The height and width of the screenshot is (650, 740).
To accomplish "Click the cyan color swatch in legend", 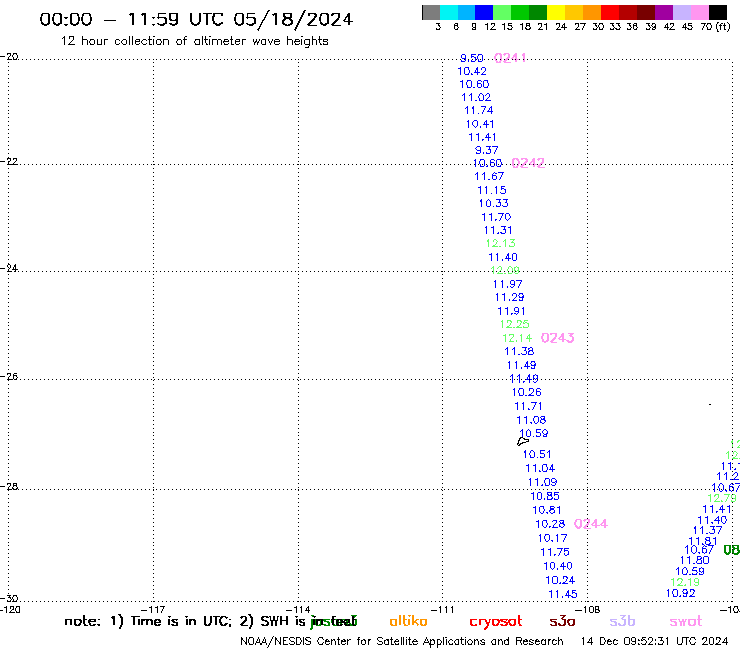I will coord(449,12).
